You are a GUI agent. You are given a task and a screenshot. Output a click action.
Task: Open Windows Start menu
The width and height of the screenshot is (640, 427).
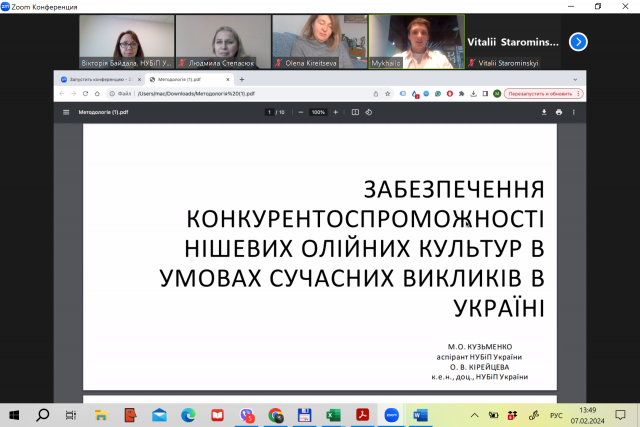click(x=14, y=415)
